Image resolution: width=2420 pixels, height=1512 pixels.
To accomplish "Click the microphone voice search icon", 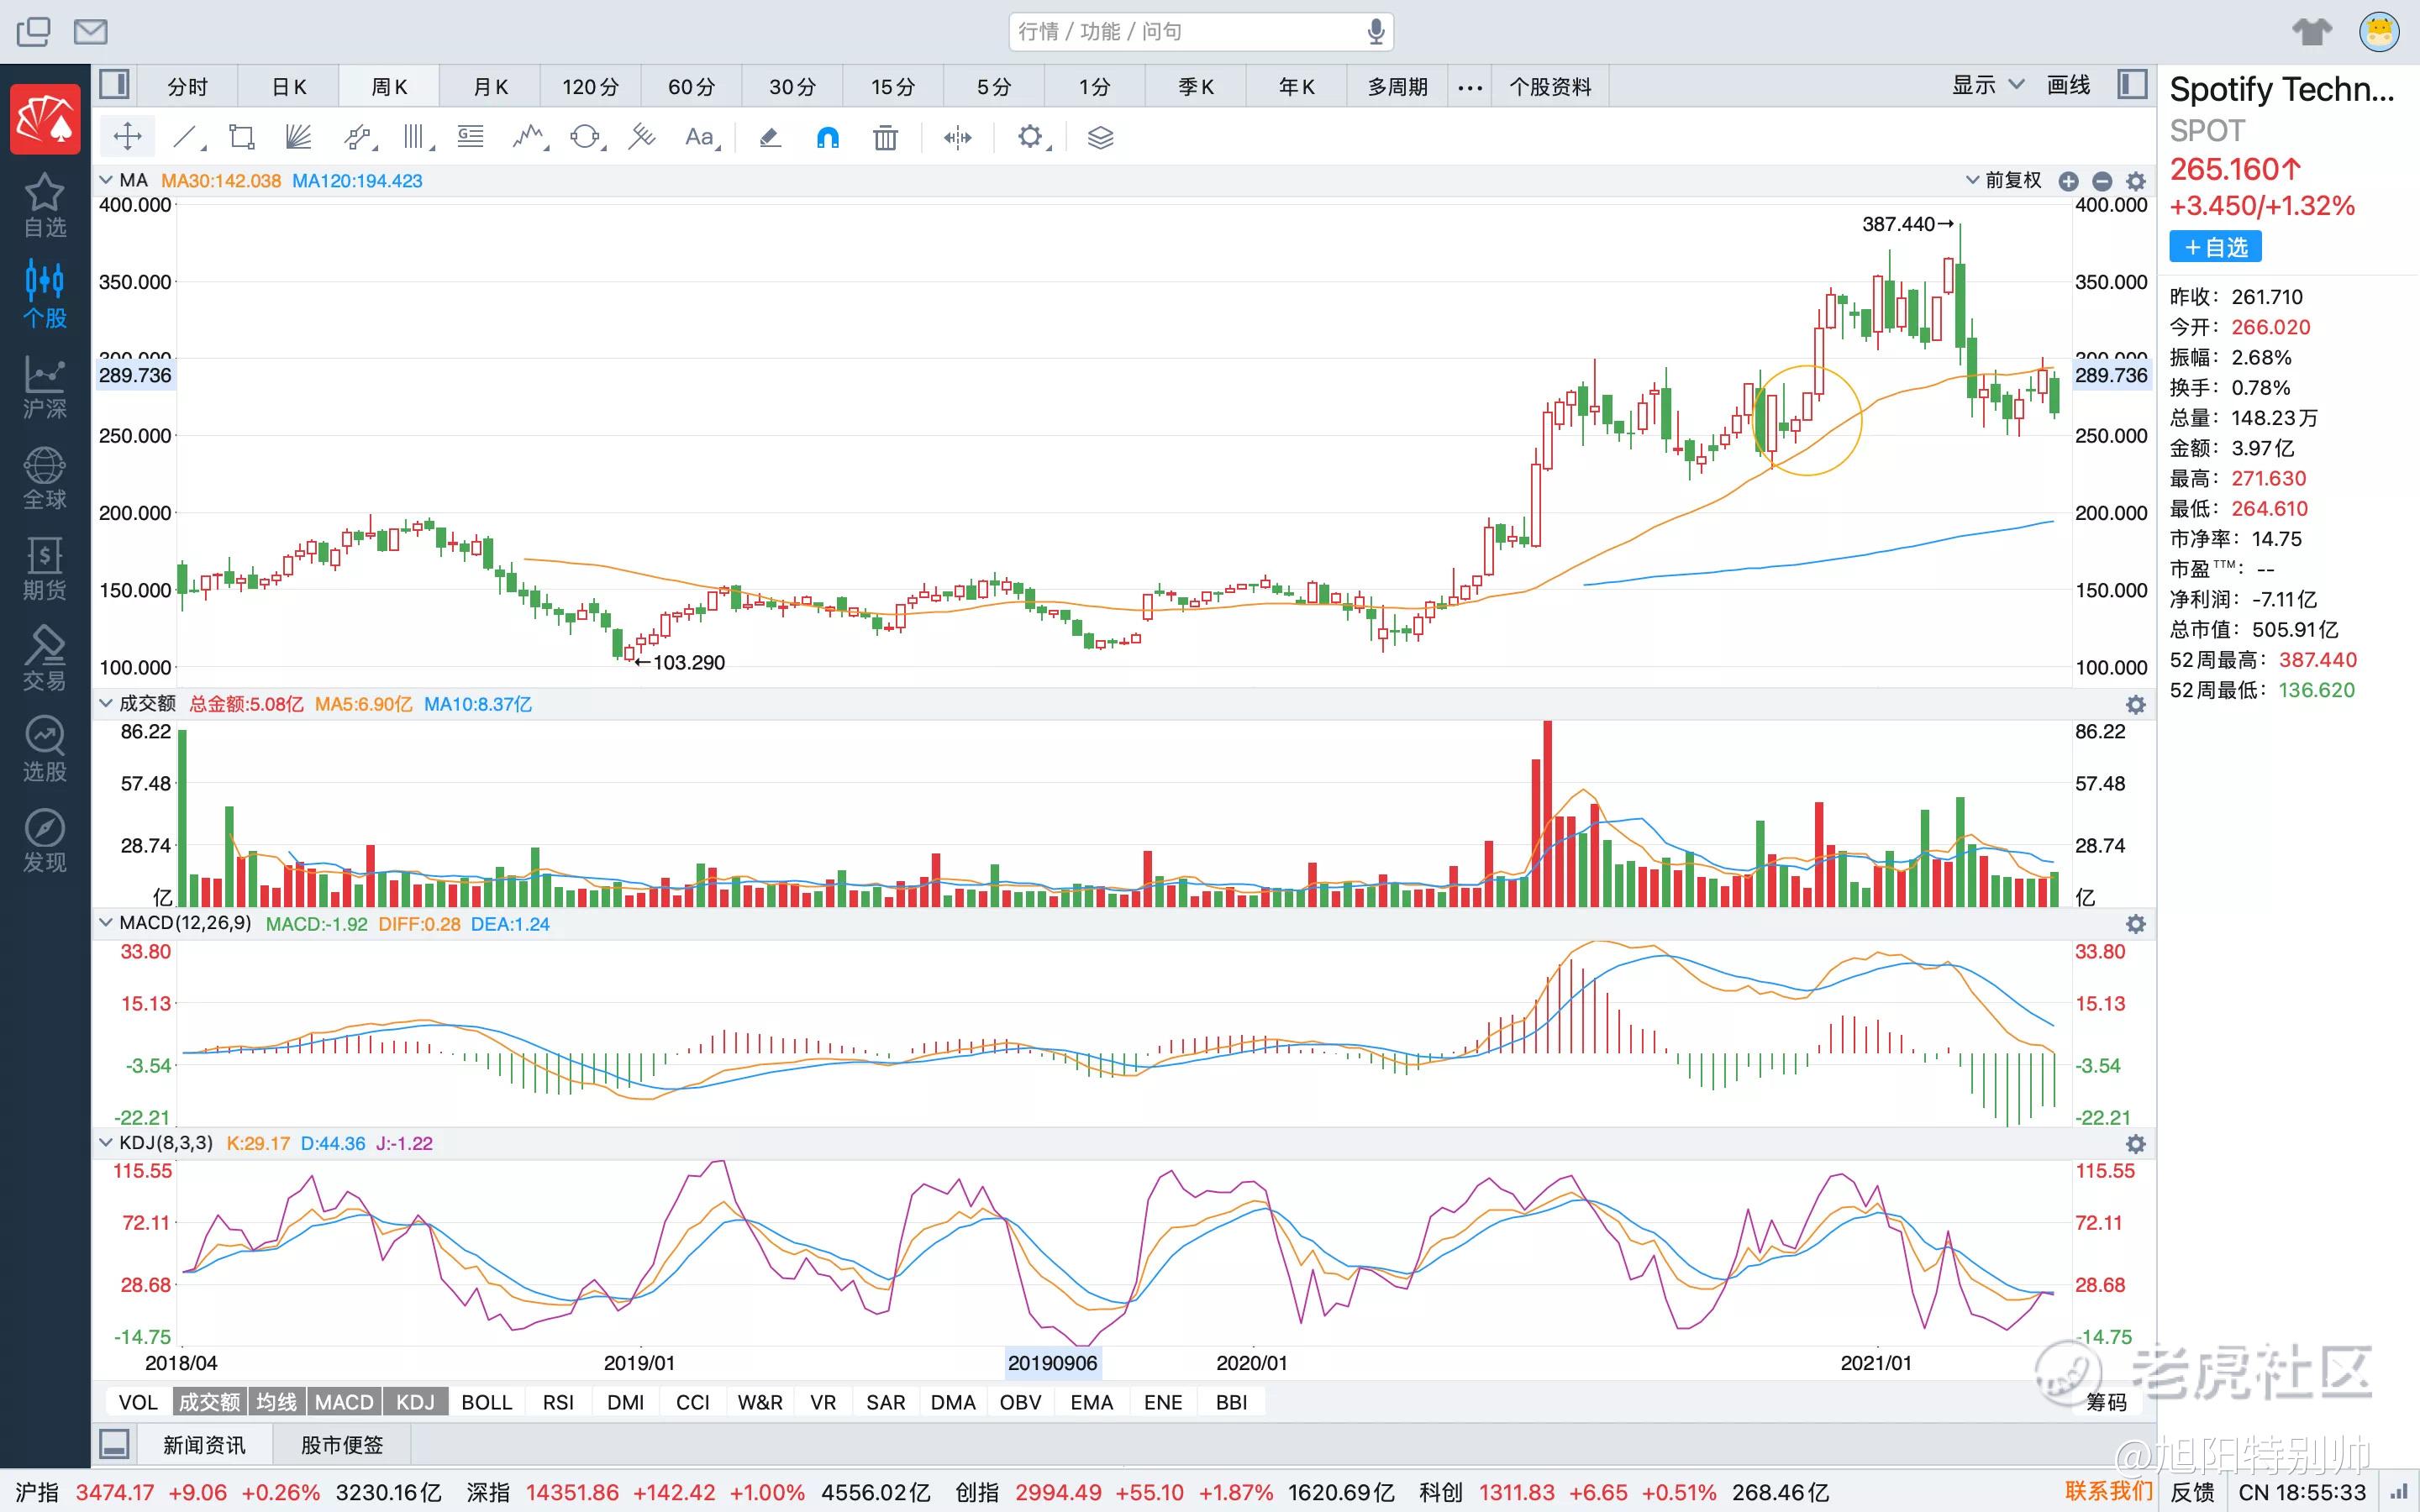I will (x=1376, y=31).
